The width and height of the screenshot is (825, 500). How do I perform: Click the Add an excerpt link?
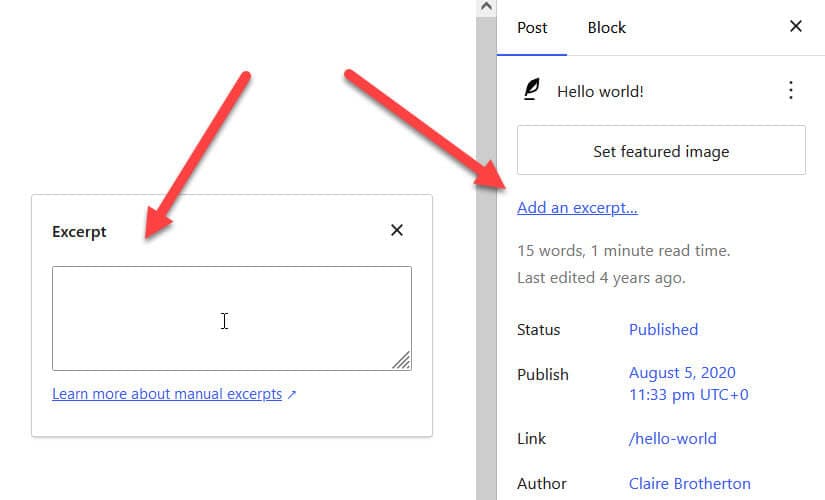(x=577, y=208)
